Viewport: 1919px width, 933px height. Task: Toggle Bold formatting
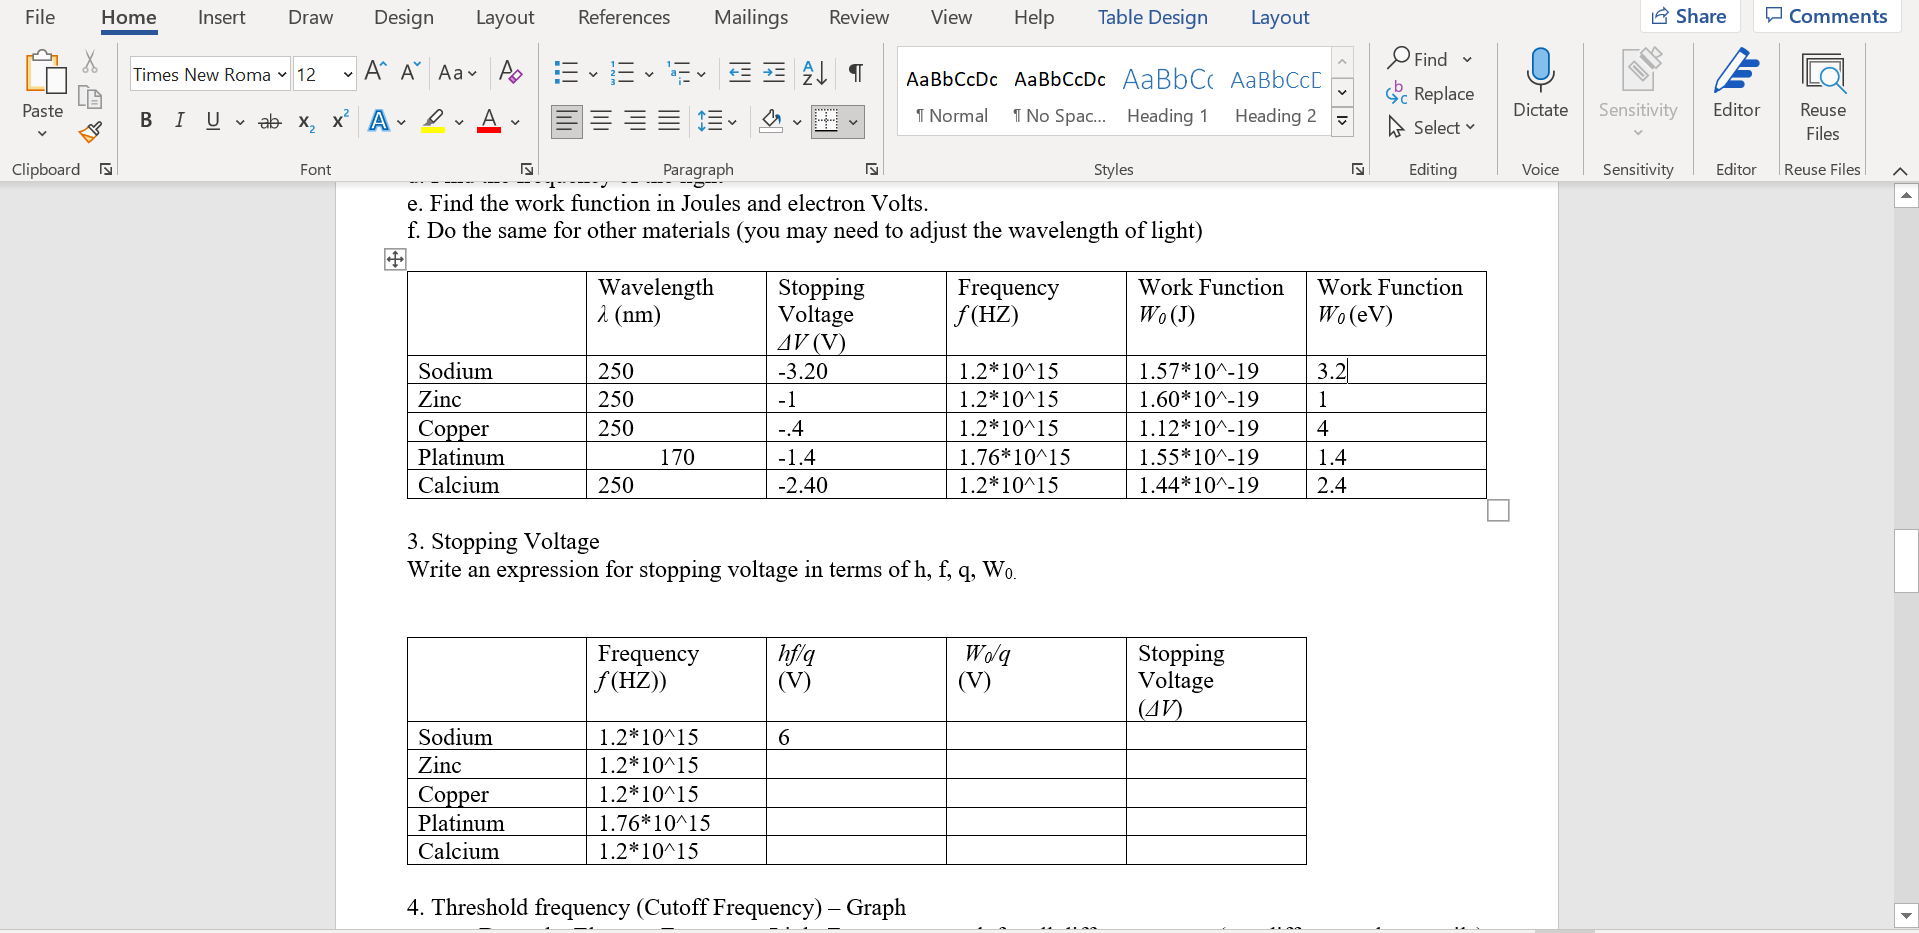tap(146, 121)
